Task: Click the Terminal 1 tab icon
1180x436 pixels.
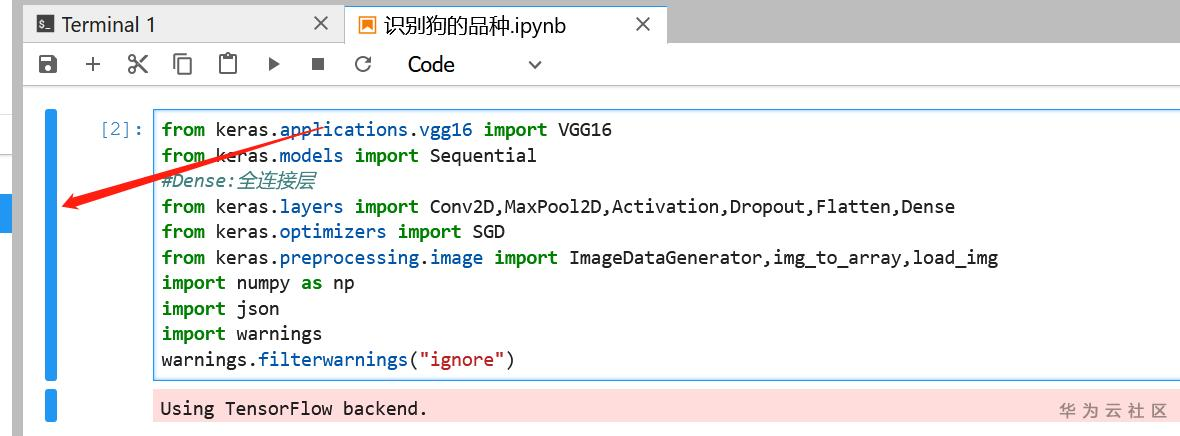Action: [45, 25]
